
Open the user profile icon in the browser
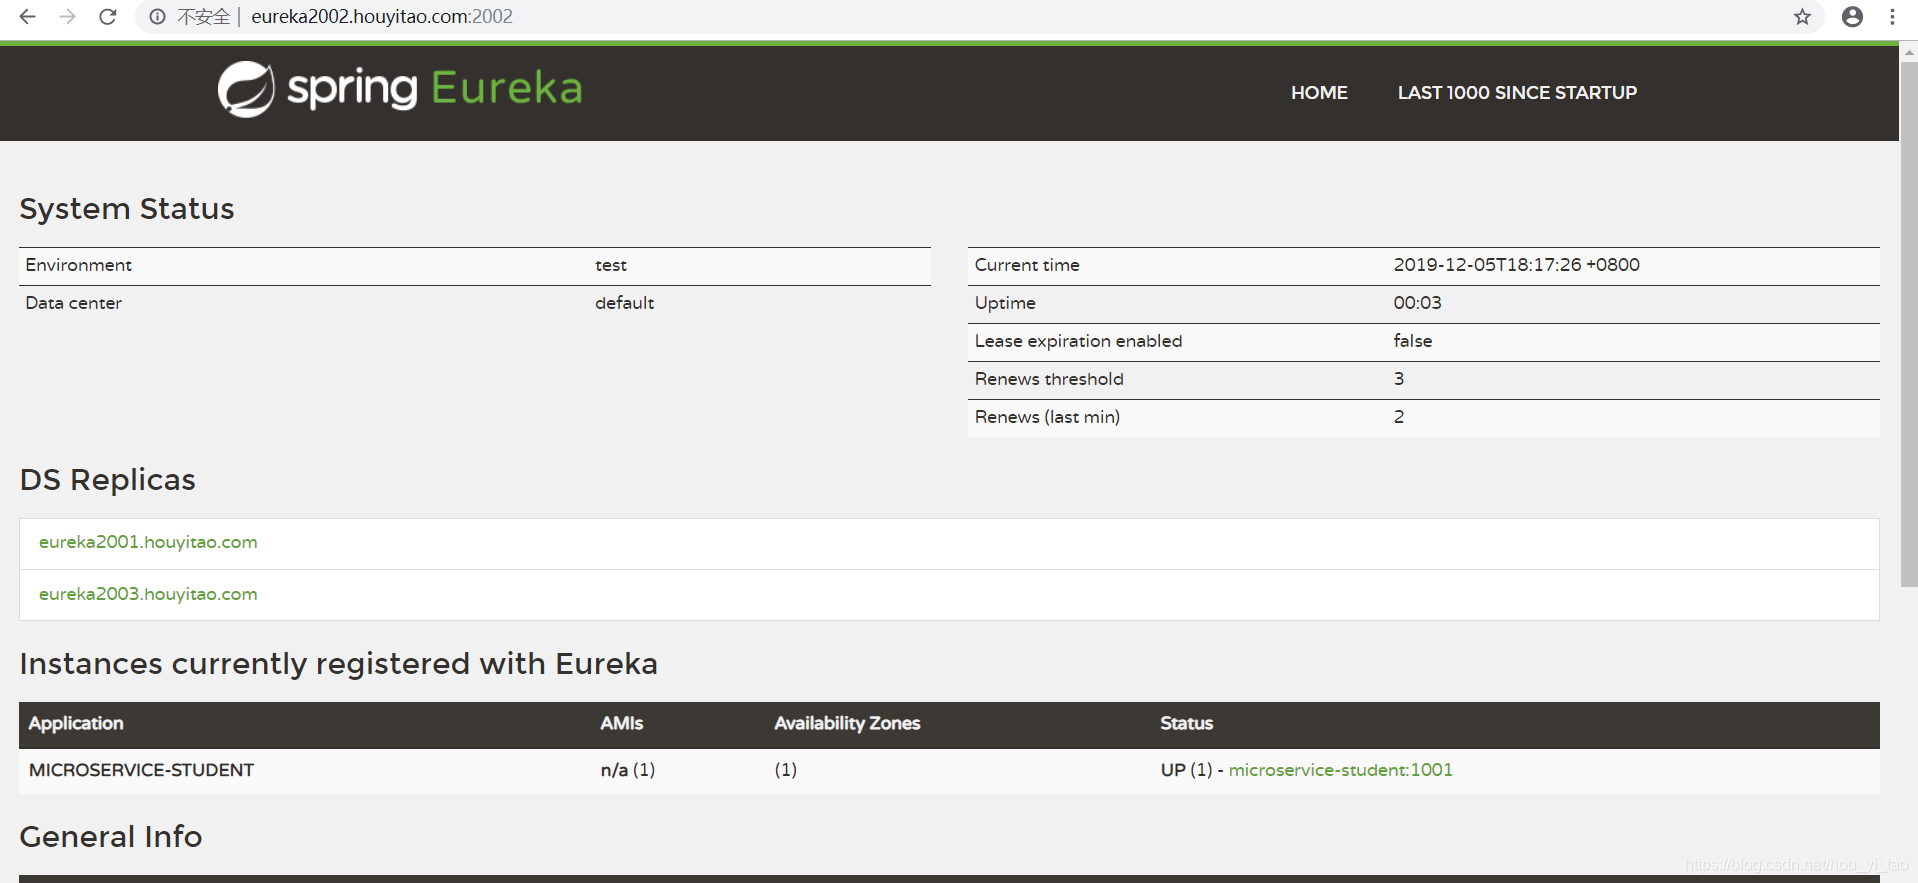tap(1852, 17)
